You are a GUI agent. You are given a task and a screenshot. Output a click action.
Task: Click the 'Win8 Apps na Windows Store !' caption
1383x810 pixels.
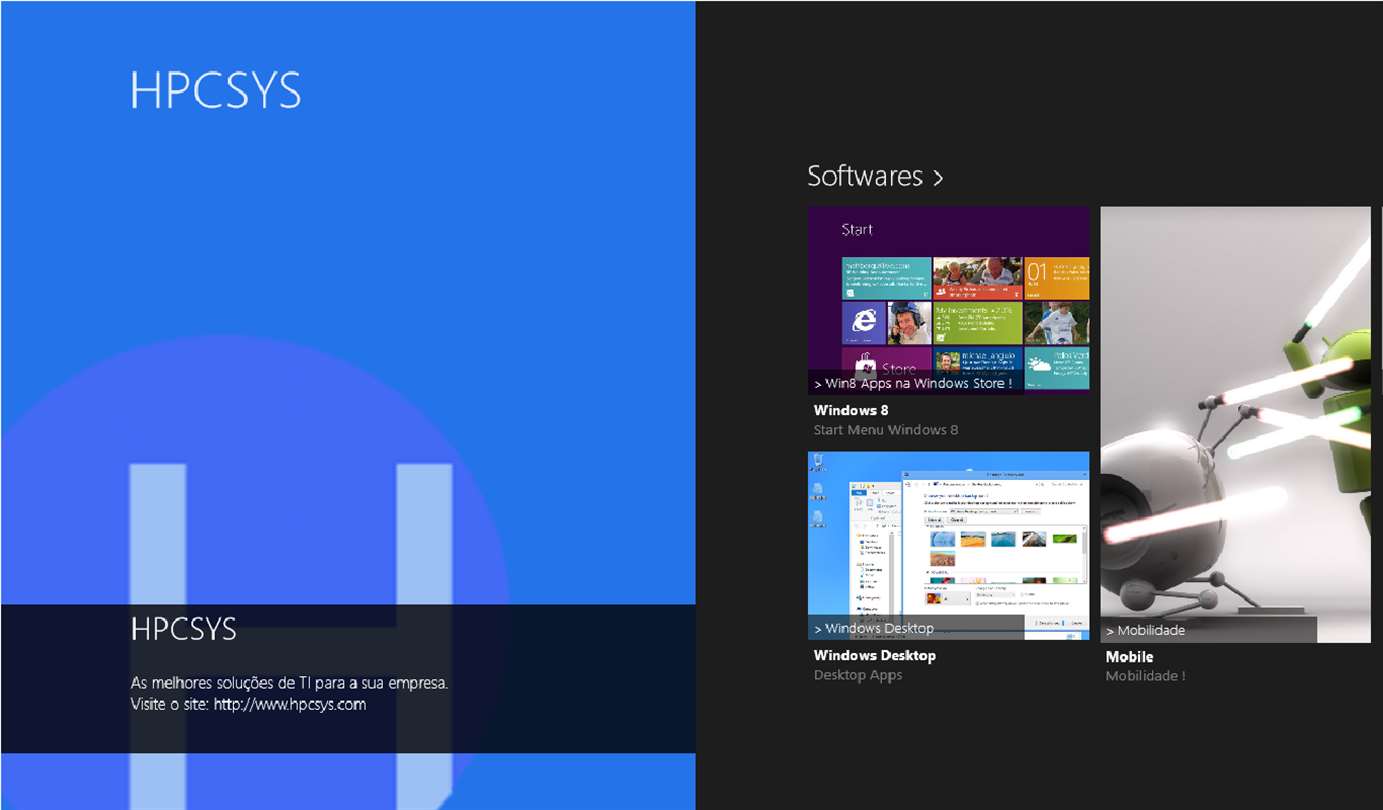[915, 383]
